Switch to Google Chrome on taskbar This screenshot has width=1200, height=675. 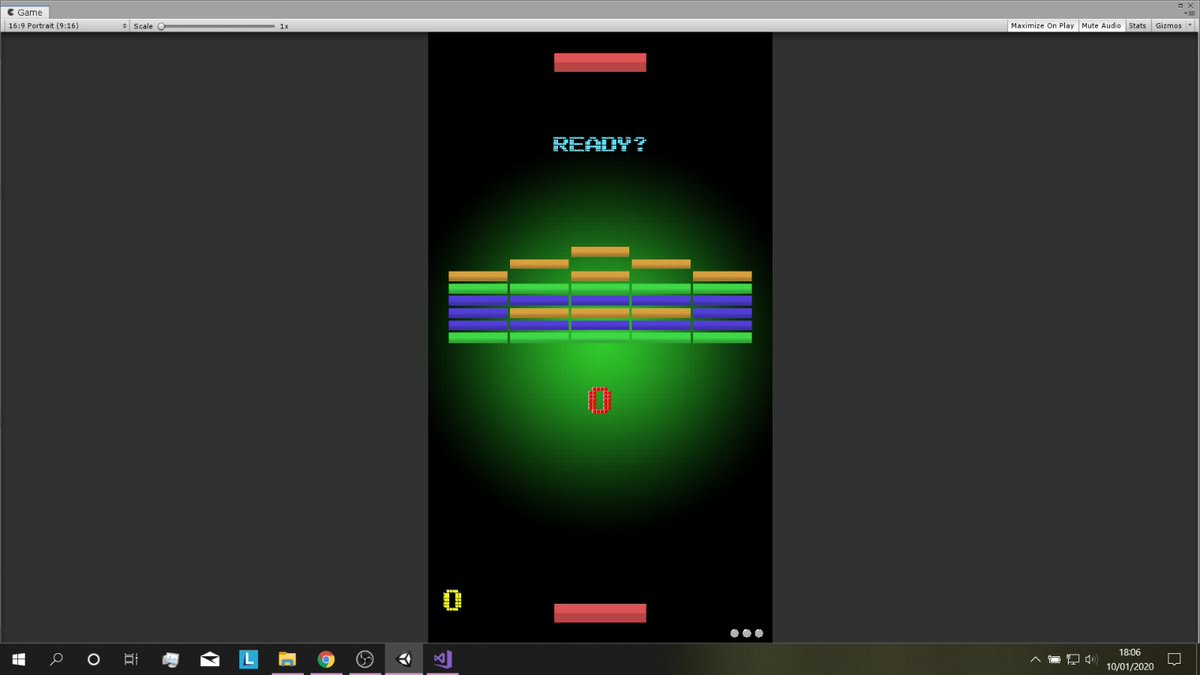coord(326,659)
